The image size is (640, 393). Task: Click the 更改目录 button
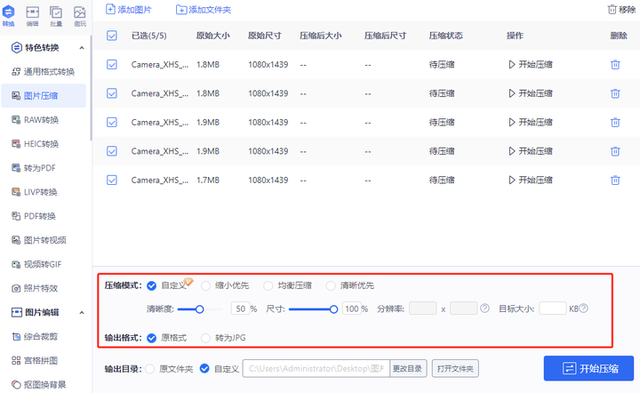[408, 369]
